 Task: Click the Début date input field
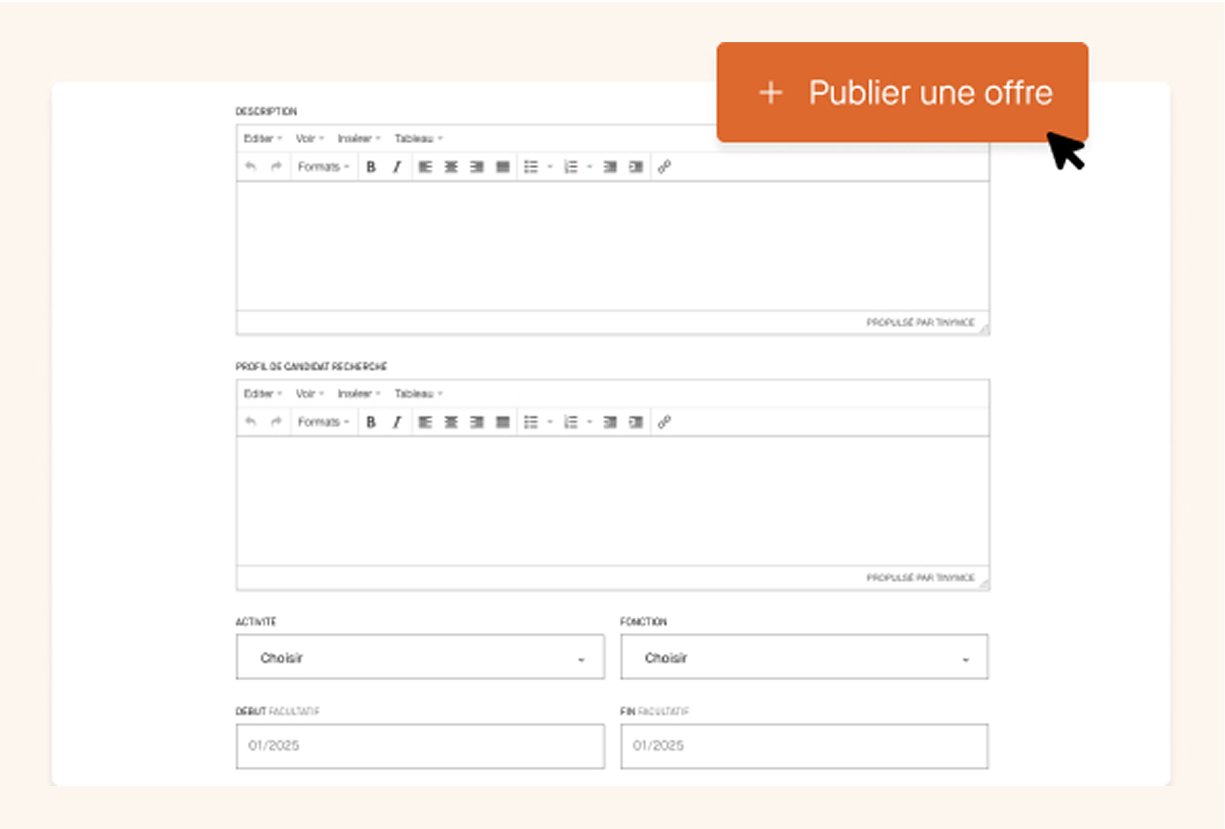[x=420, y=746]
